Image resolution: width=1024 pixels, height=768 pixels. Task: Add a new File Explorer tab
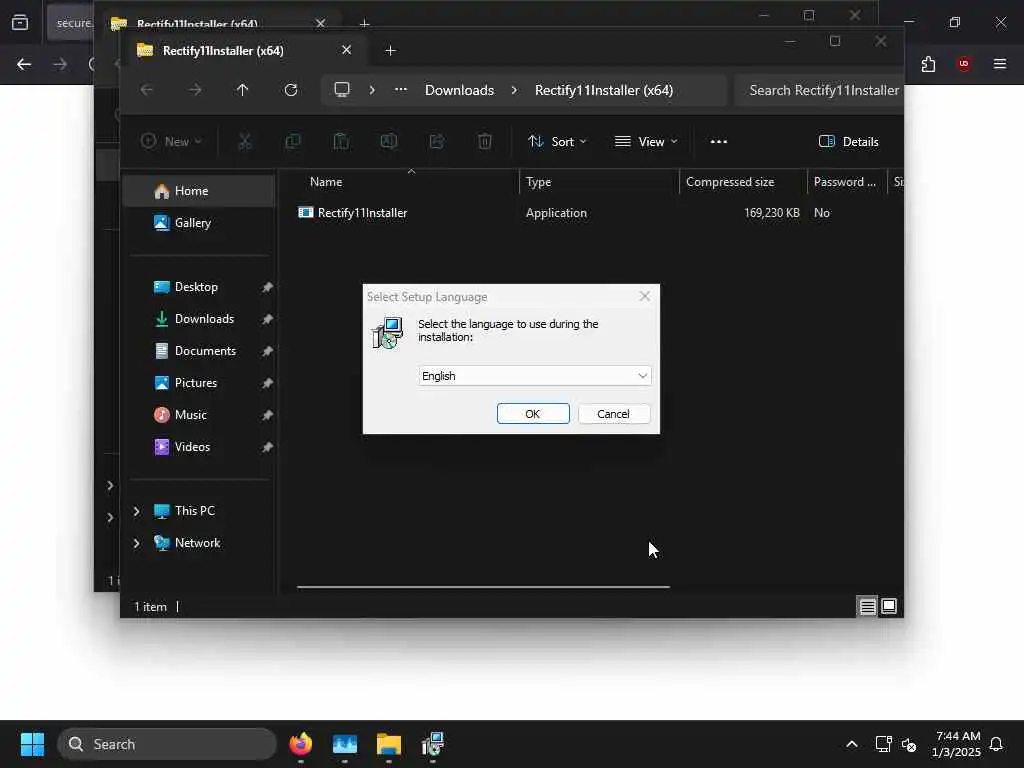tap(391, 50)
